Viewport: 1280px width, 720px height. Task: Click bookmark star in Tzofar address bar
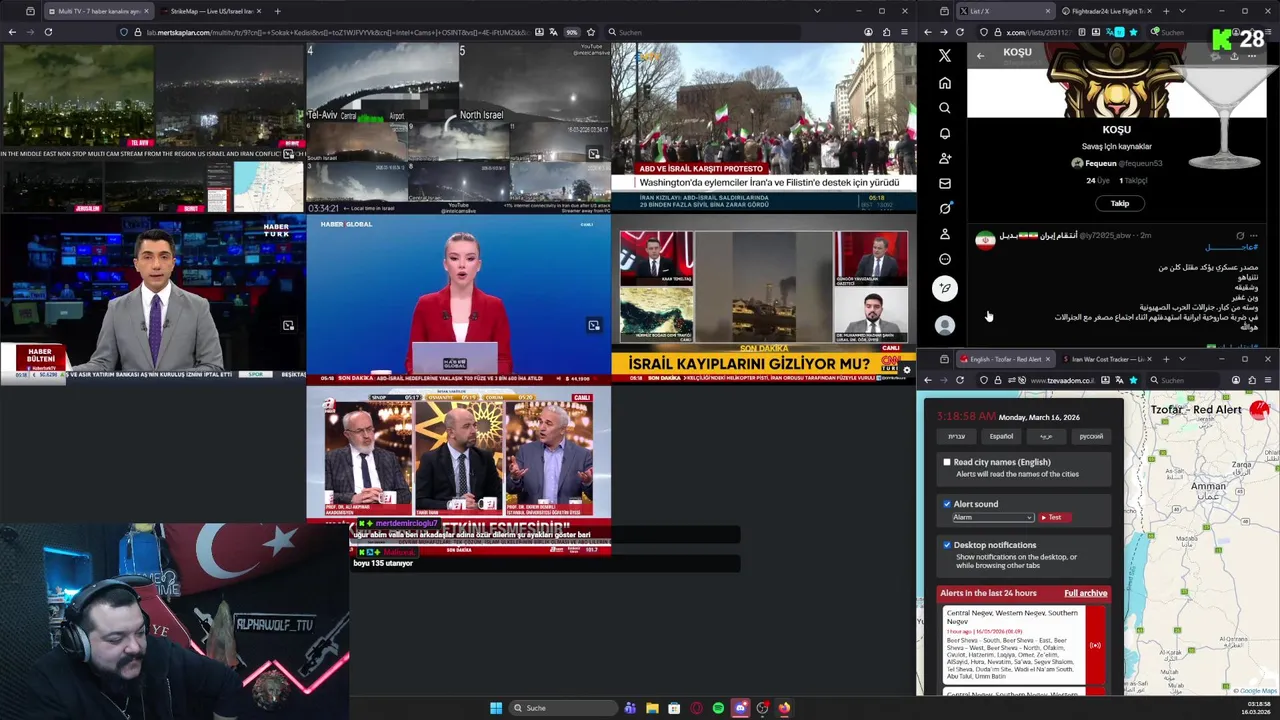click(1133, 380)
